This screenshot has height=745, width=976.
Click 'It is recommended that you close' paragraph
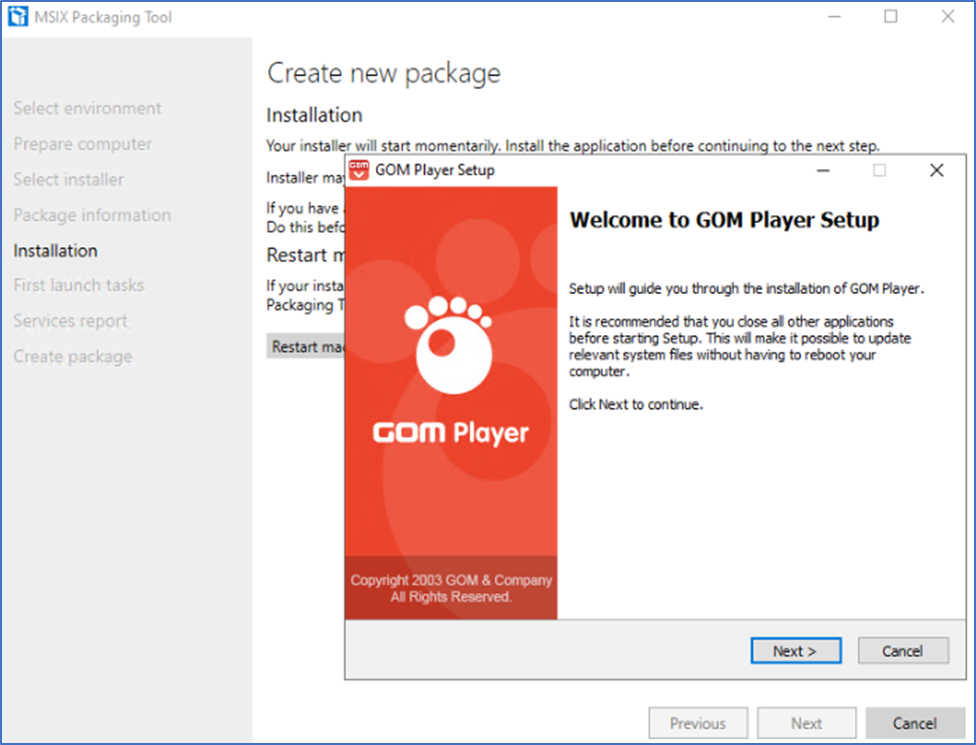[x=739, y=347]
